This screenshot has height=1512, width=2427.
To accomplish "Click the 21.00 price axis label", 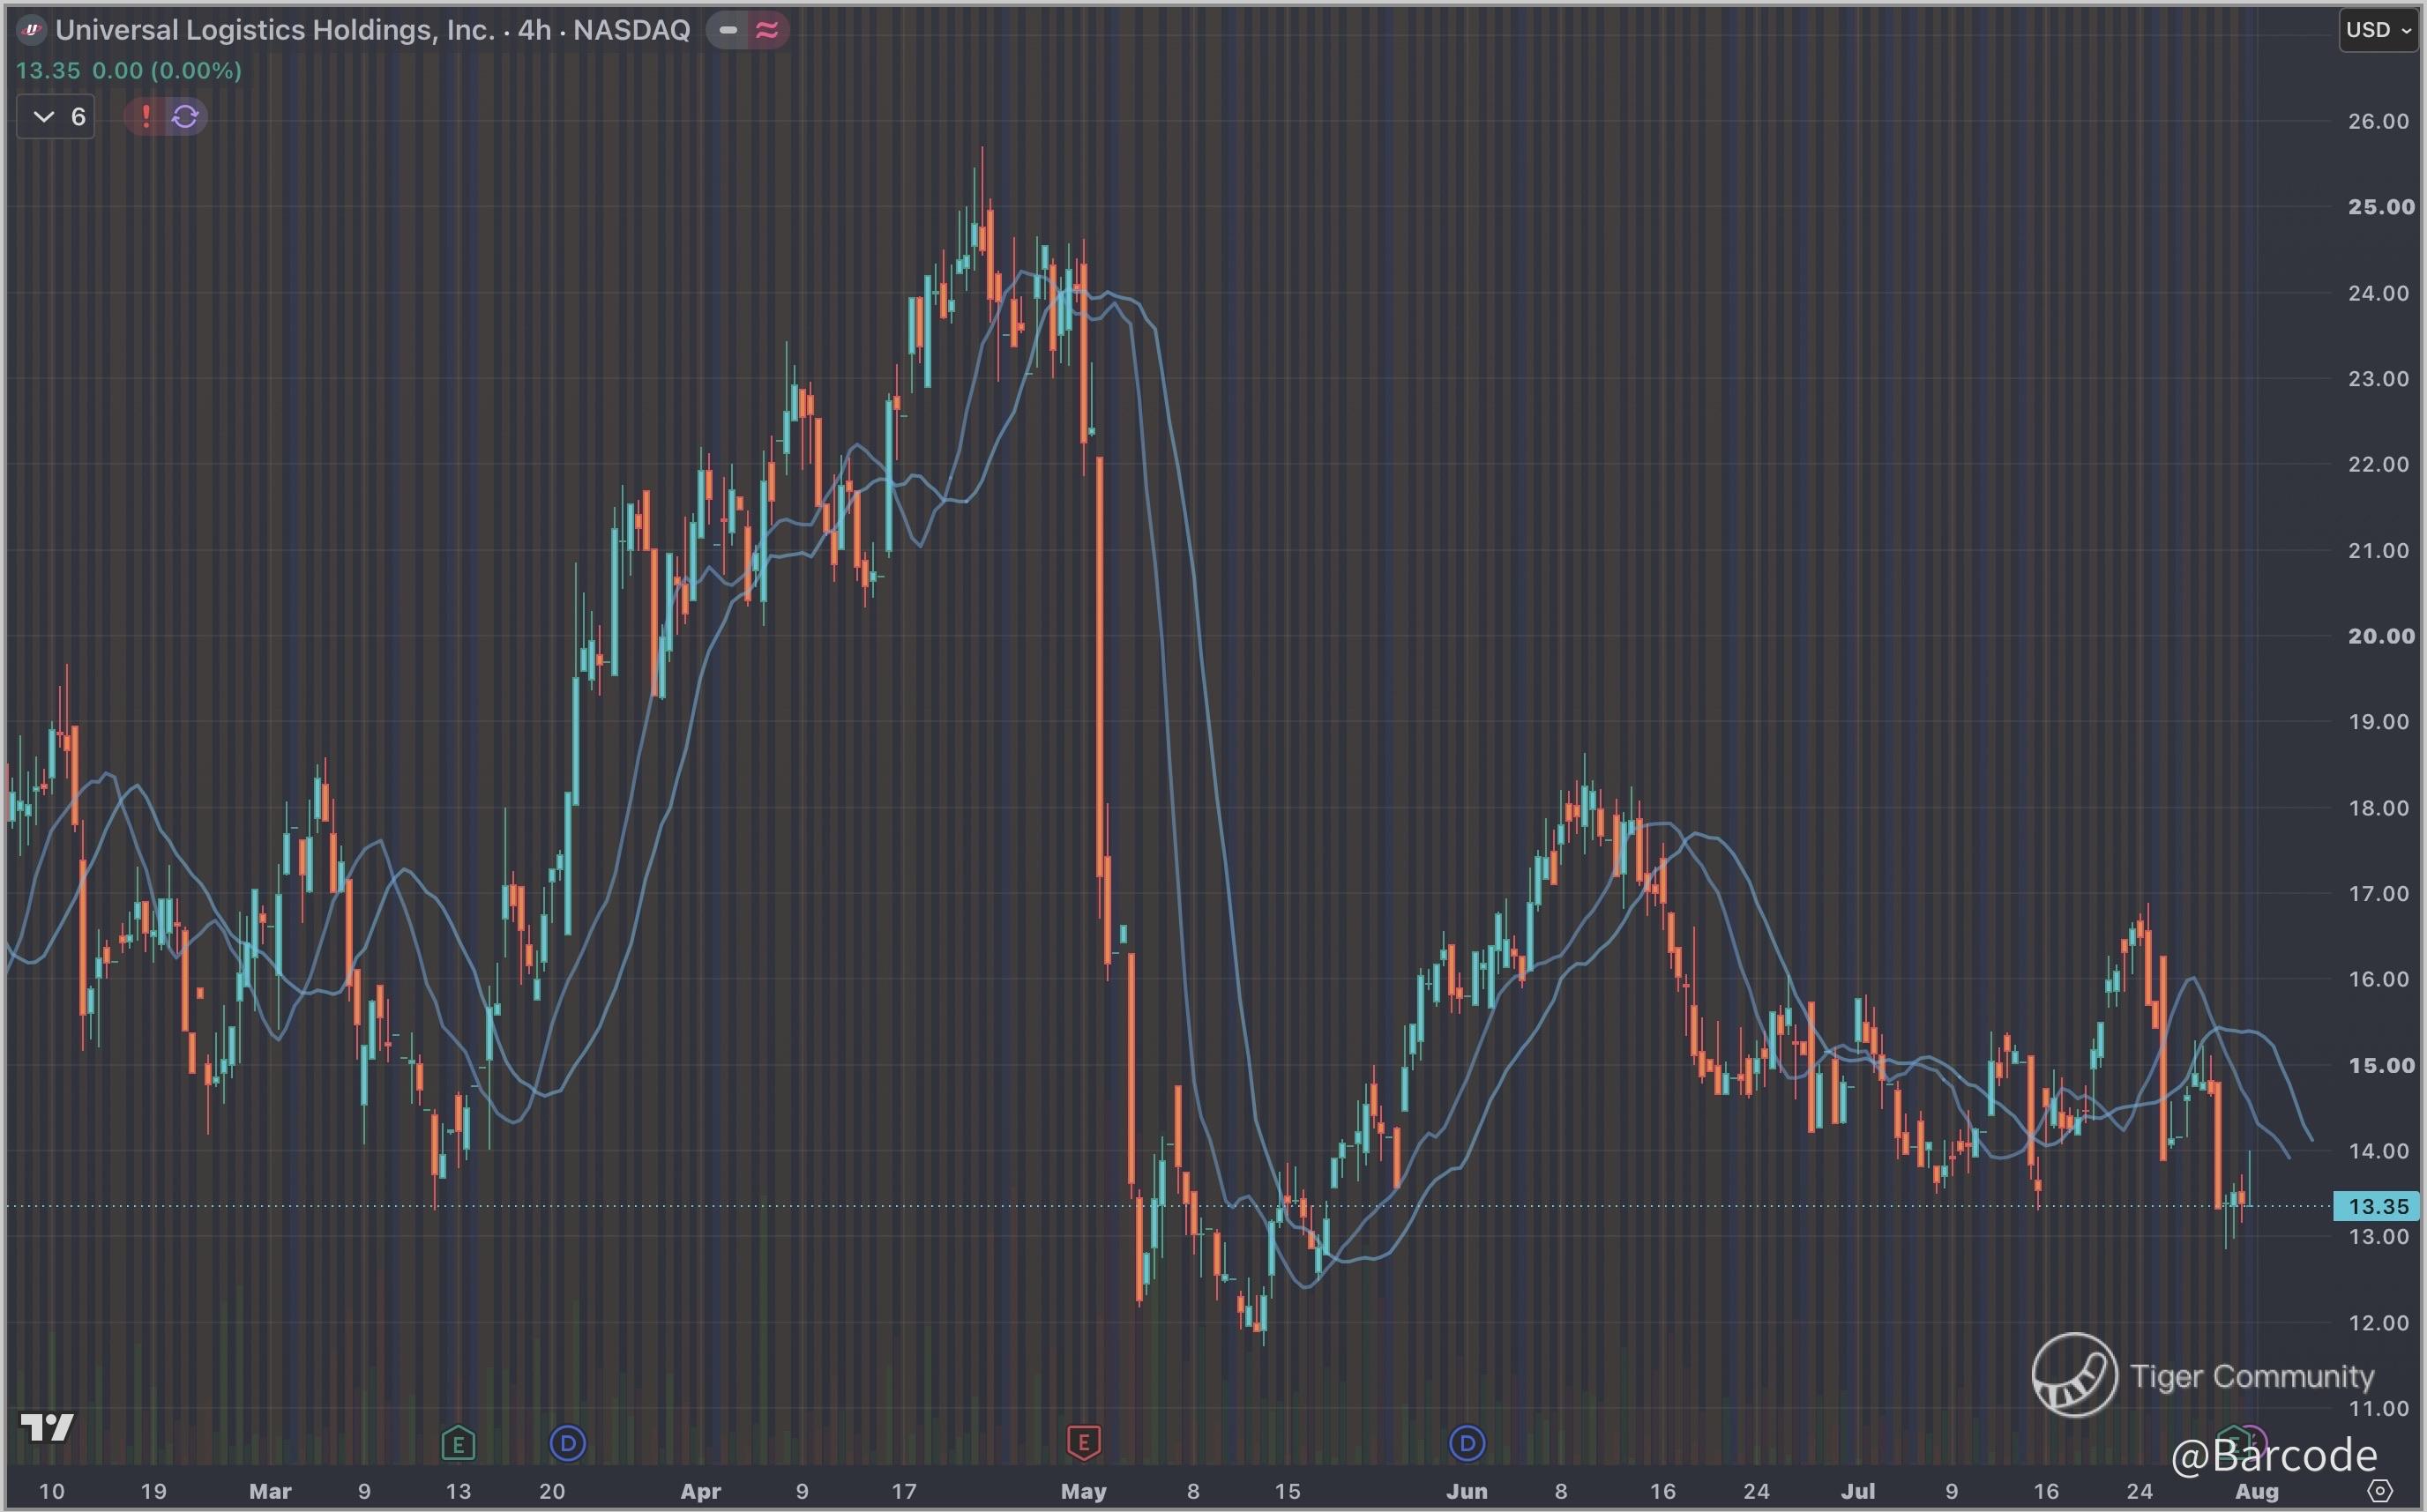I will 2378,550.
